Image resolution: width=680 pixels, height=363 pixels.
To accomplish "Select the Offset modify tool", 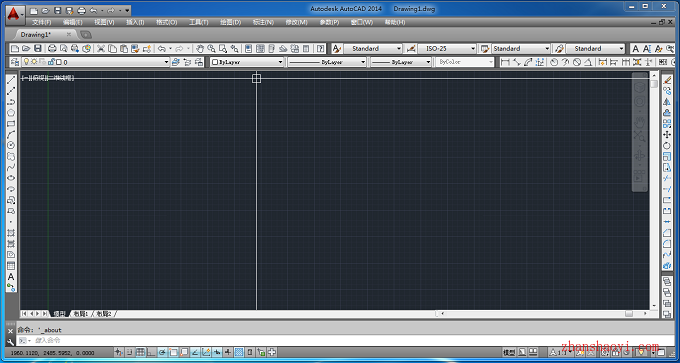I will point(667,113).
